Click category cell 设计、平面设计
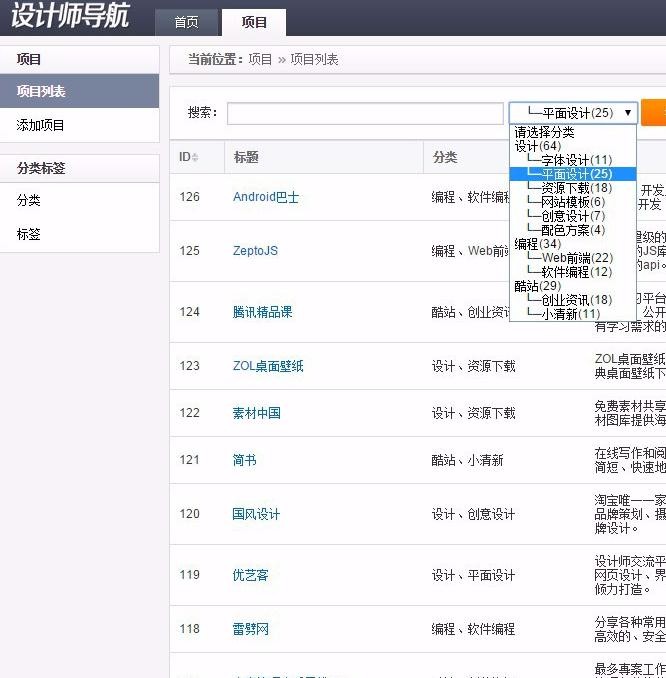The width and height of the screenshot is (666, 678). click(474, 575)
